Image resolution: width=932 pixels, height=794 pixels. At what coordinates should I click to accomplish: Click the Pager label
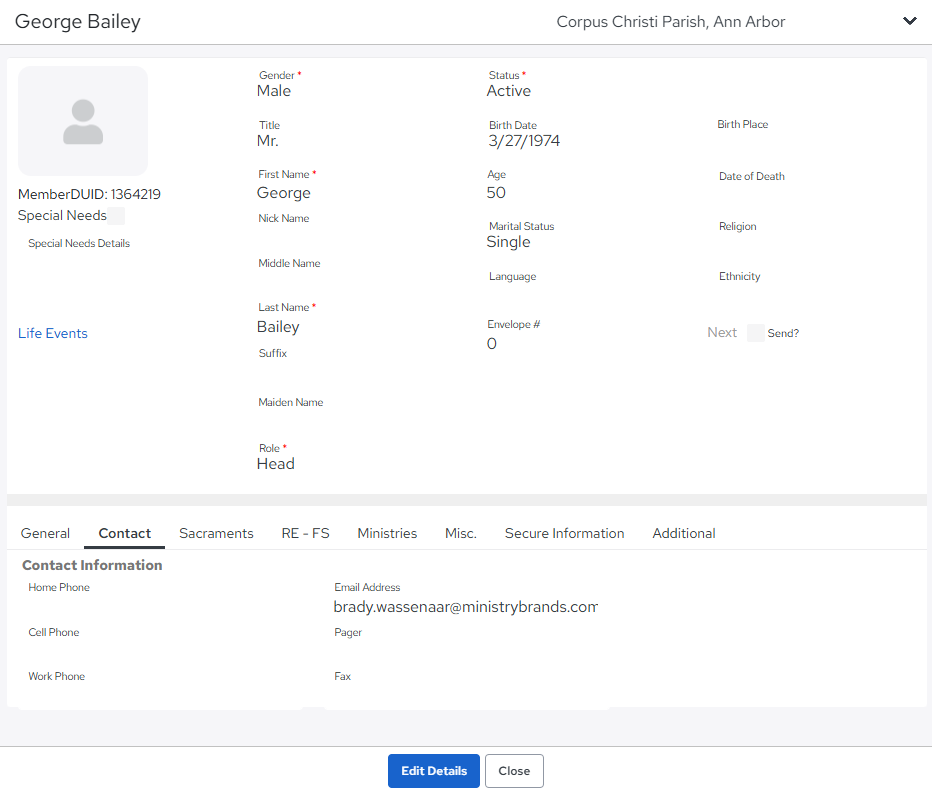[x=348, y=632]
